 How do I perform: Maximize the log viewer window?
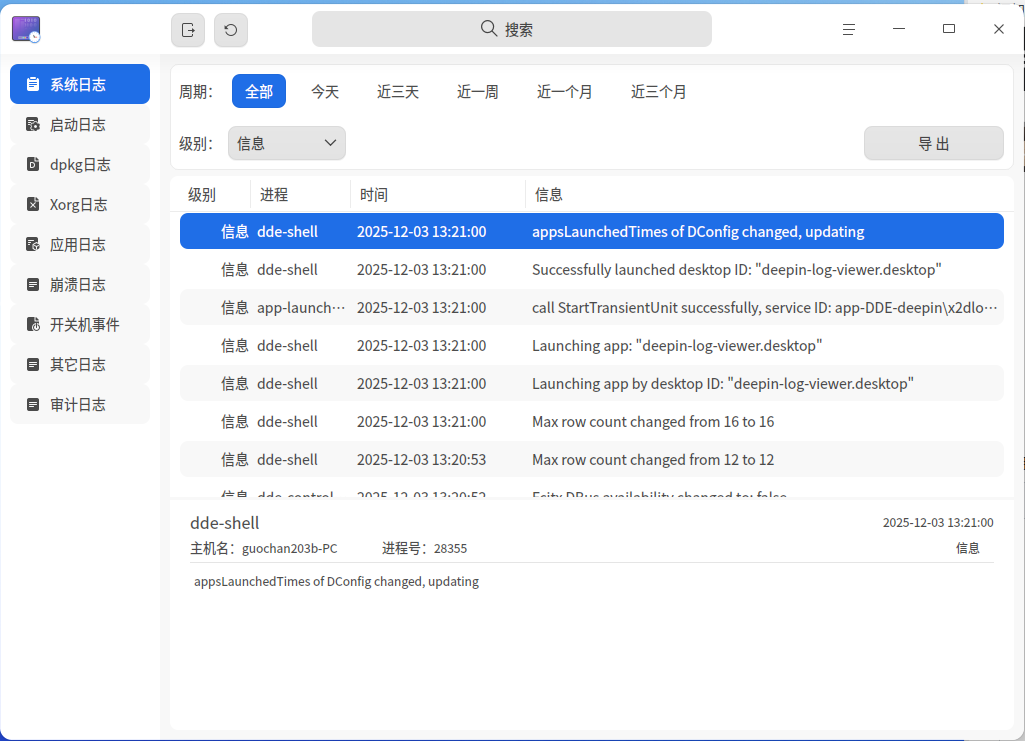[x=949, y=29]
